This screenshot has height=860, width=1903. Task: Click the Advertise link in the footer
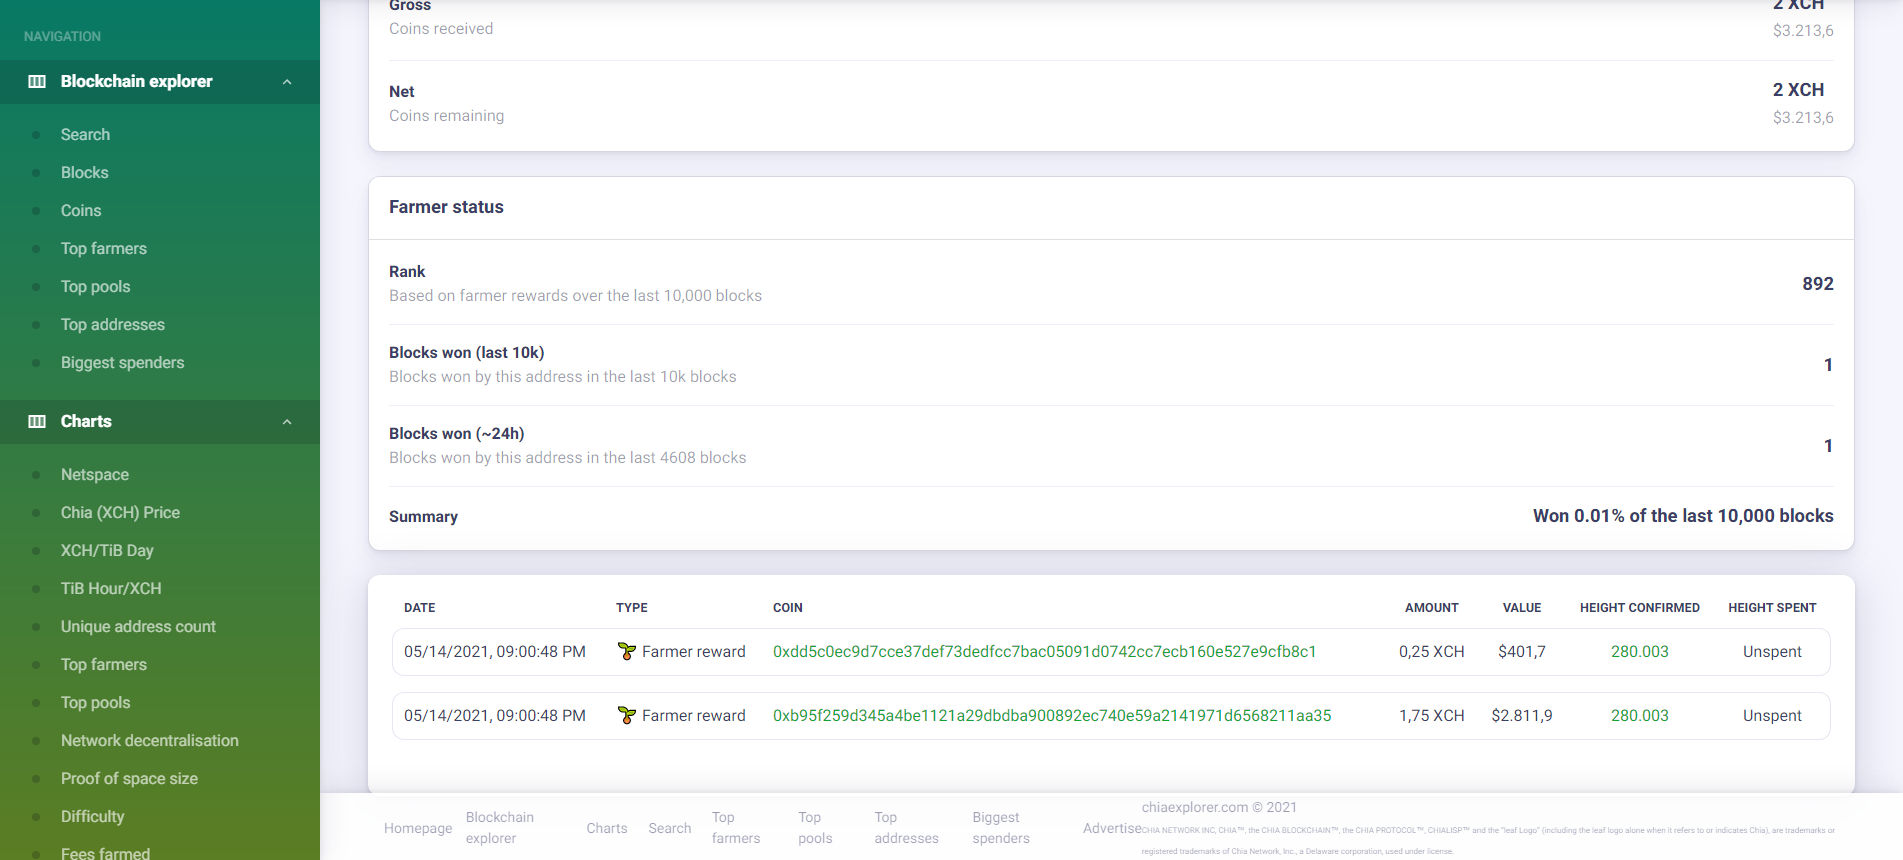[1112, 828]
